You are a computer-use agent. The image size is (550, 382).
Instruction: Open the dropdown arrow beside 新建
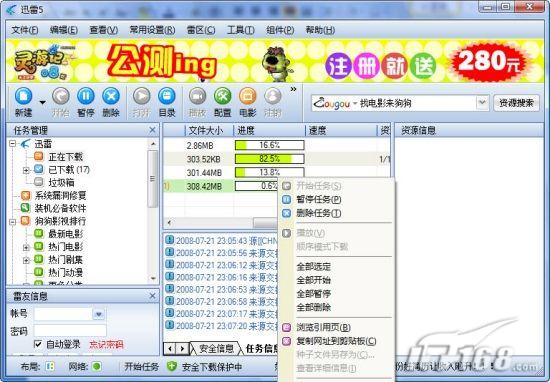[x=42, y=102]
